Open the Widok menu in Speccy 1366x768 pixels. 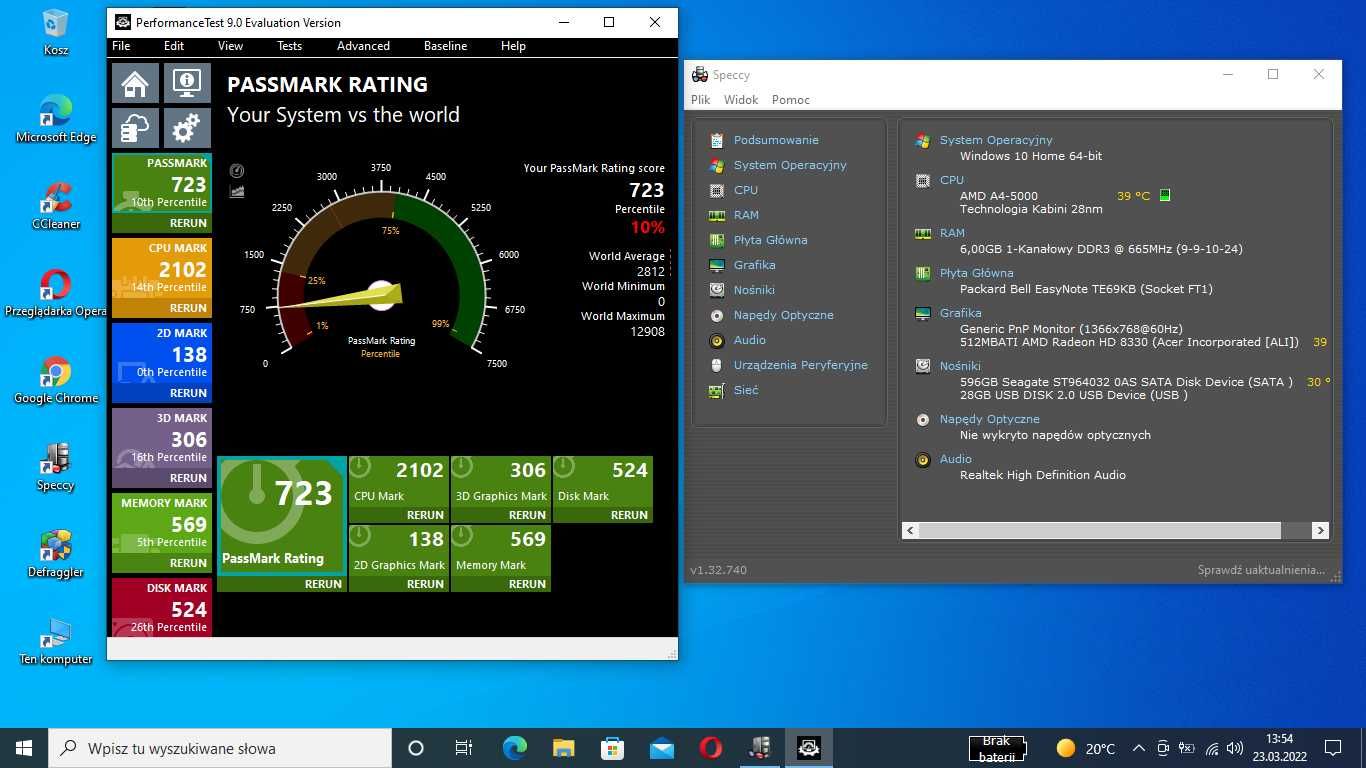741,100
